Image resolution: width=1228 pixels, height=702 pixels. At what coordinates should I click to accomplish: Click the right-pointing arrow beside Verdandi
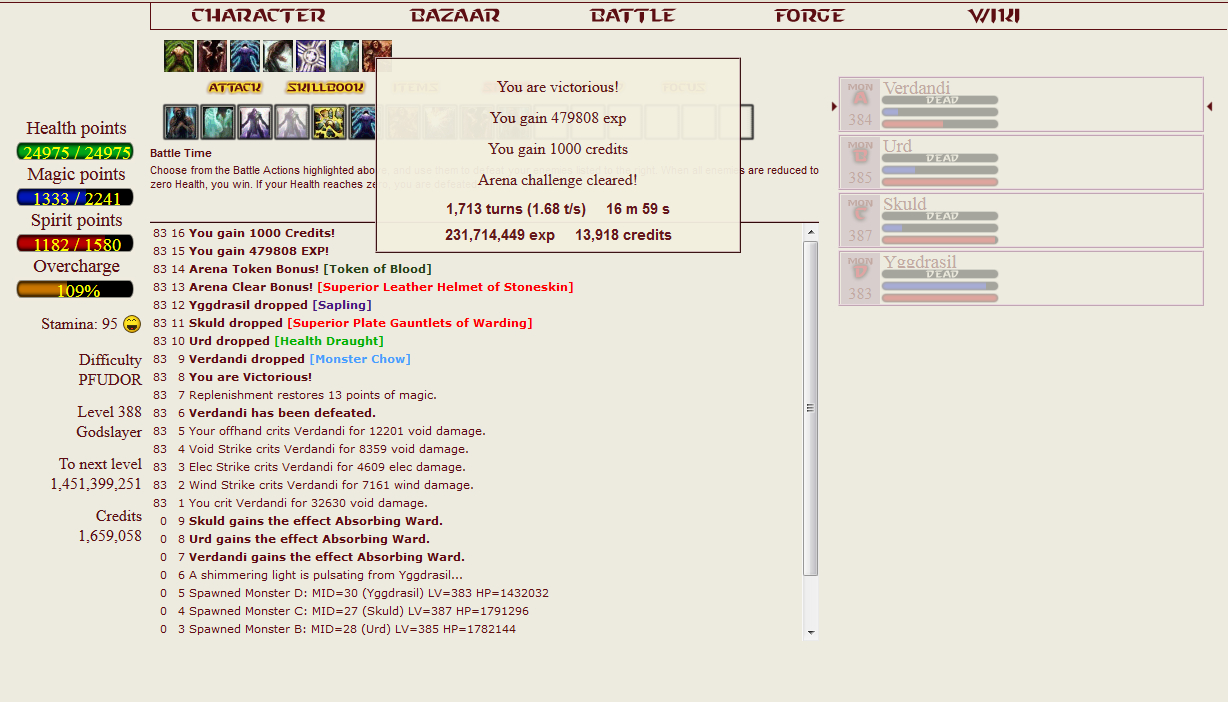click(835, 106)
